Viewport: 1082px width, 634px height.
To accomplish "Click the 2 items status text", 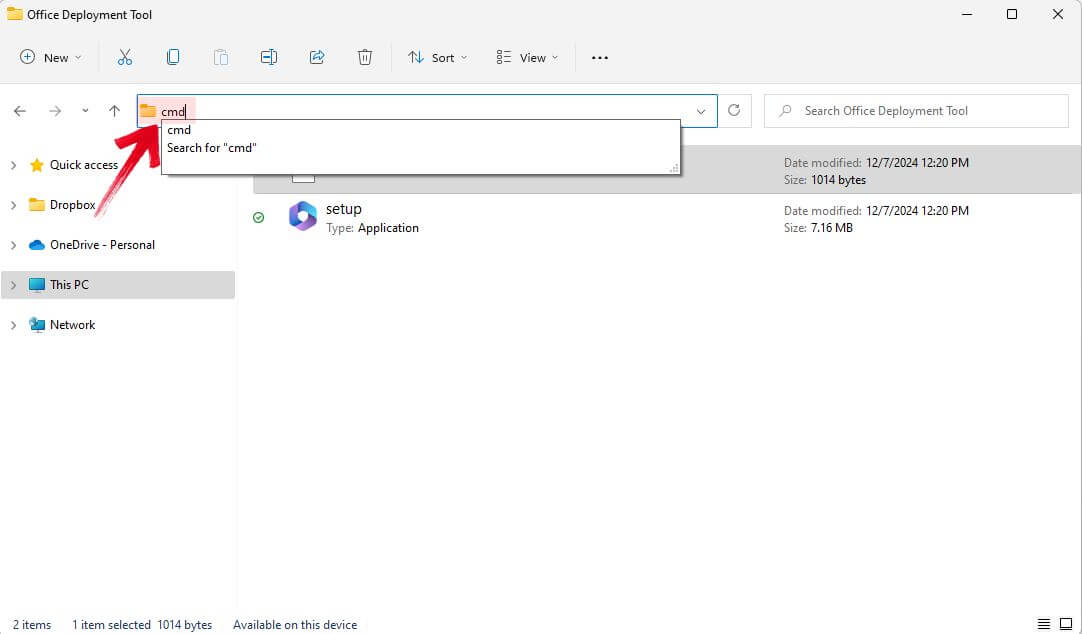I will [x=32, y=624].
